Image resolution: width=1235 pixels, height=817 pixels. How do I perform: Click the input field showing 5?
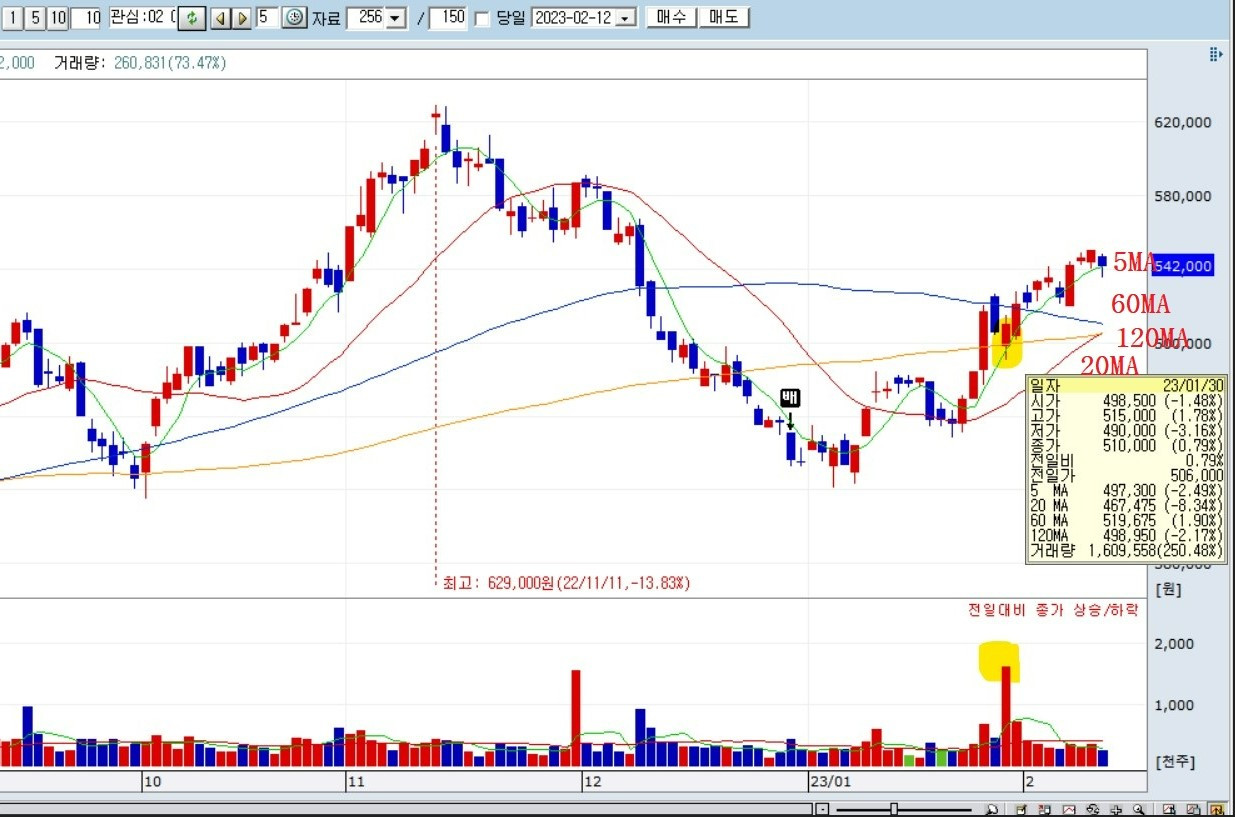(266, 17)
